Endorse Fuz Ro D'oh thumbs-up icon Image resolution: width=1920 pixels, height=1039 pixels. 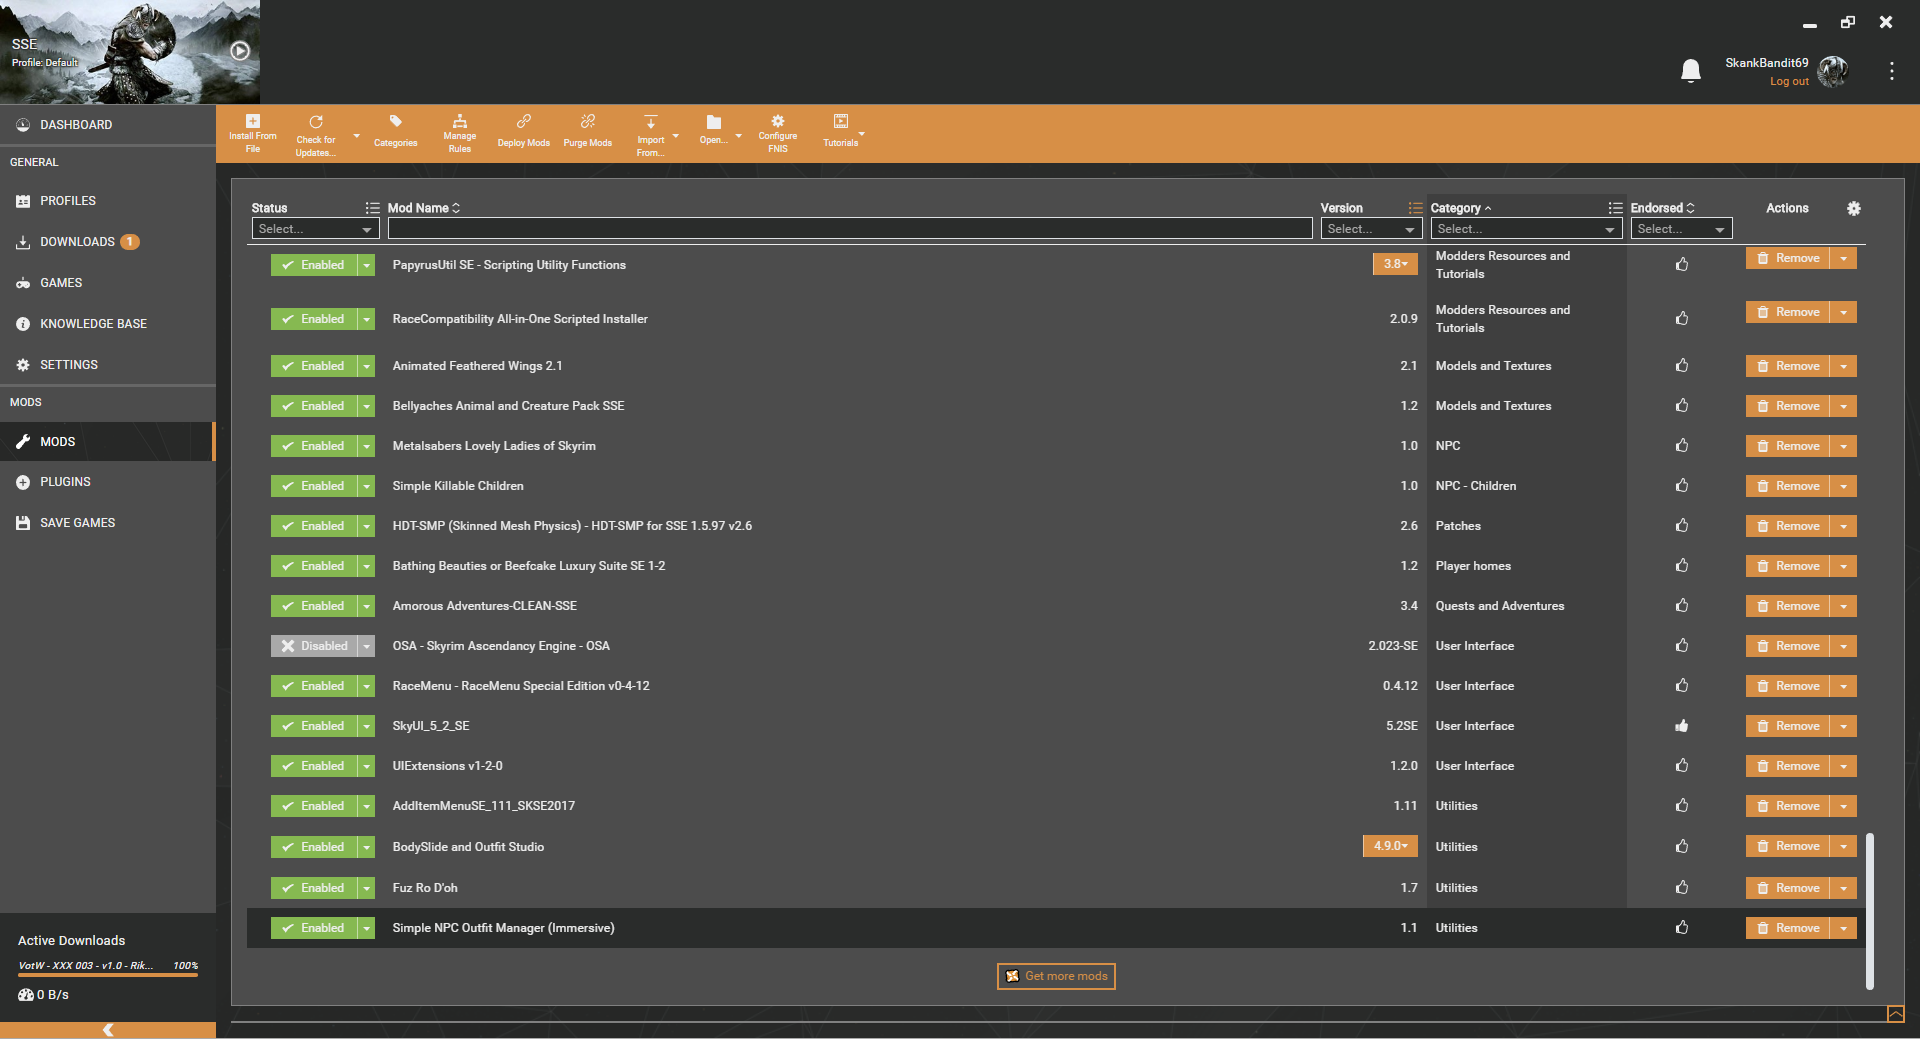(1682, 888)
